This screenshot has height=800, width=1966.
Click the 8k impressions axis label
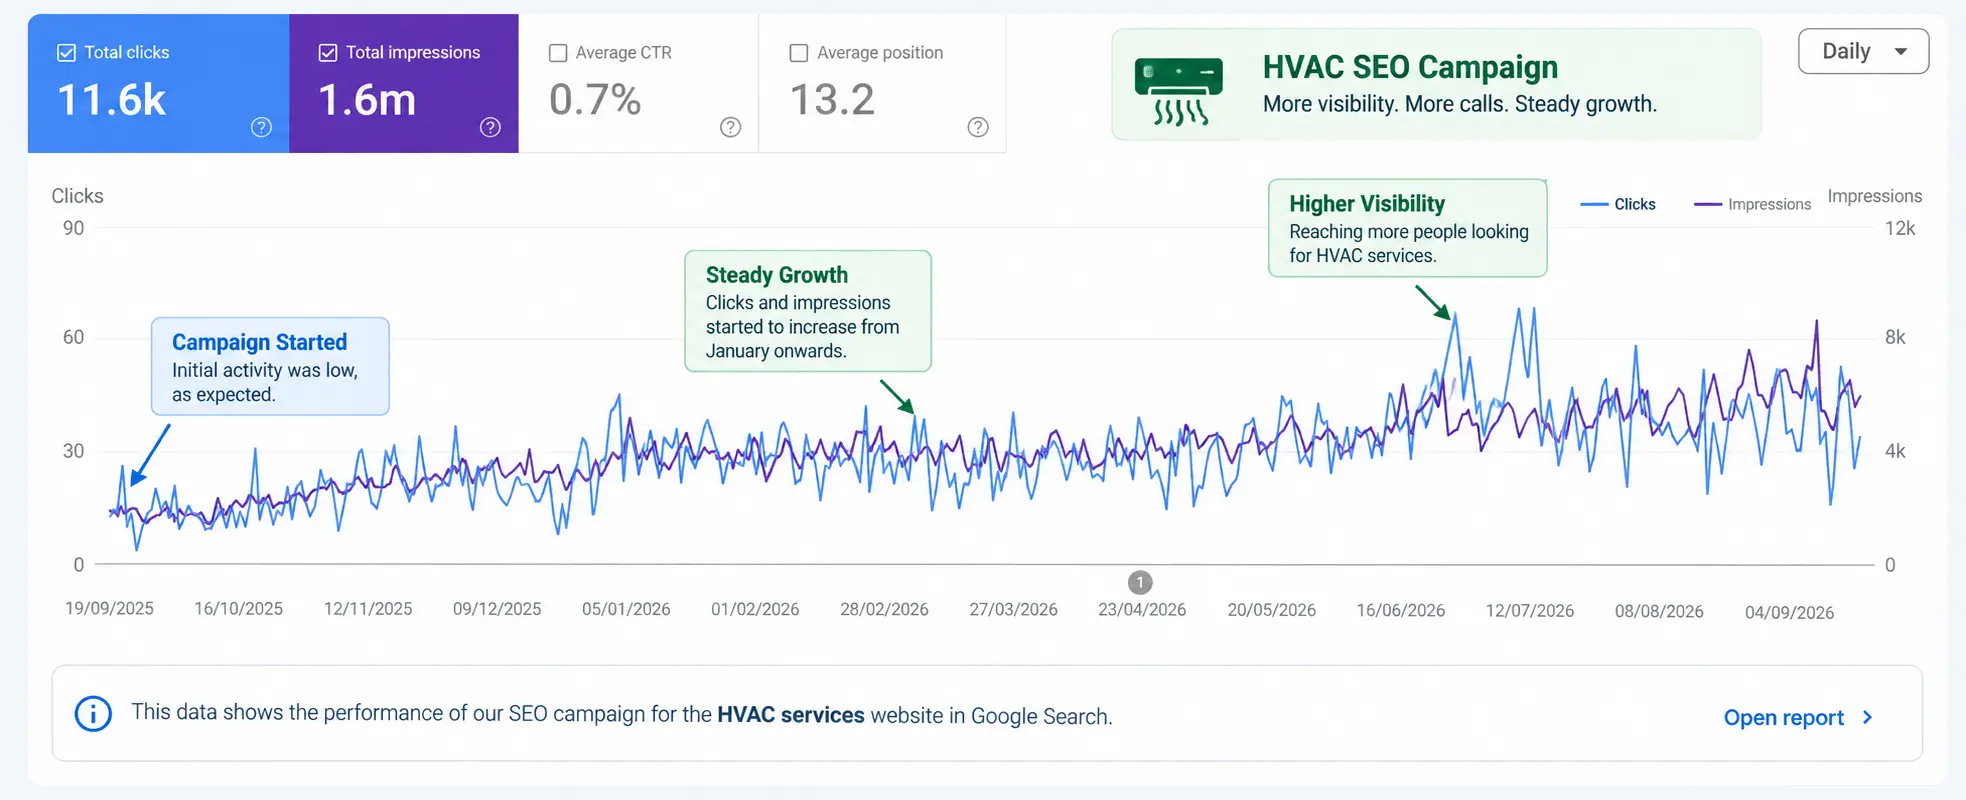1895,338
